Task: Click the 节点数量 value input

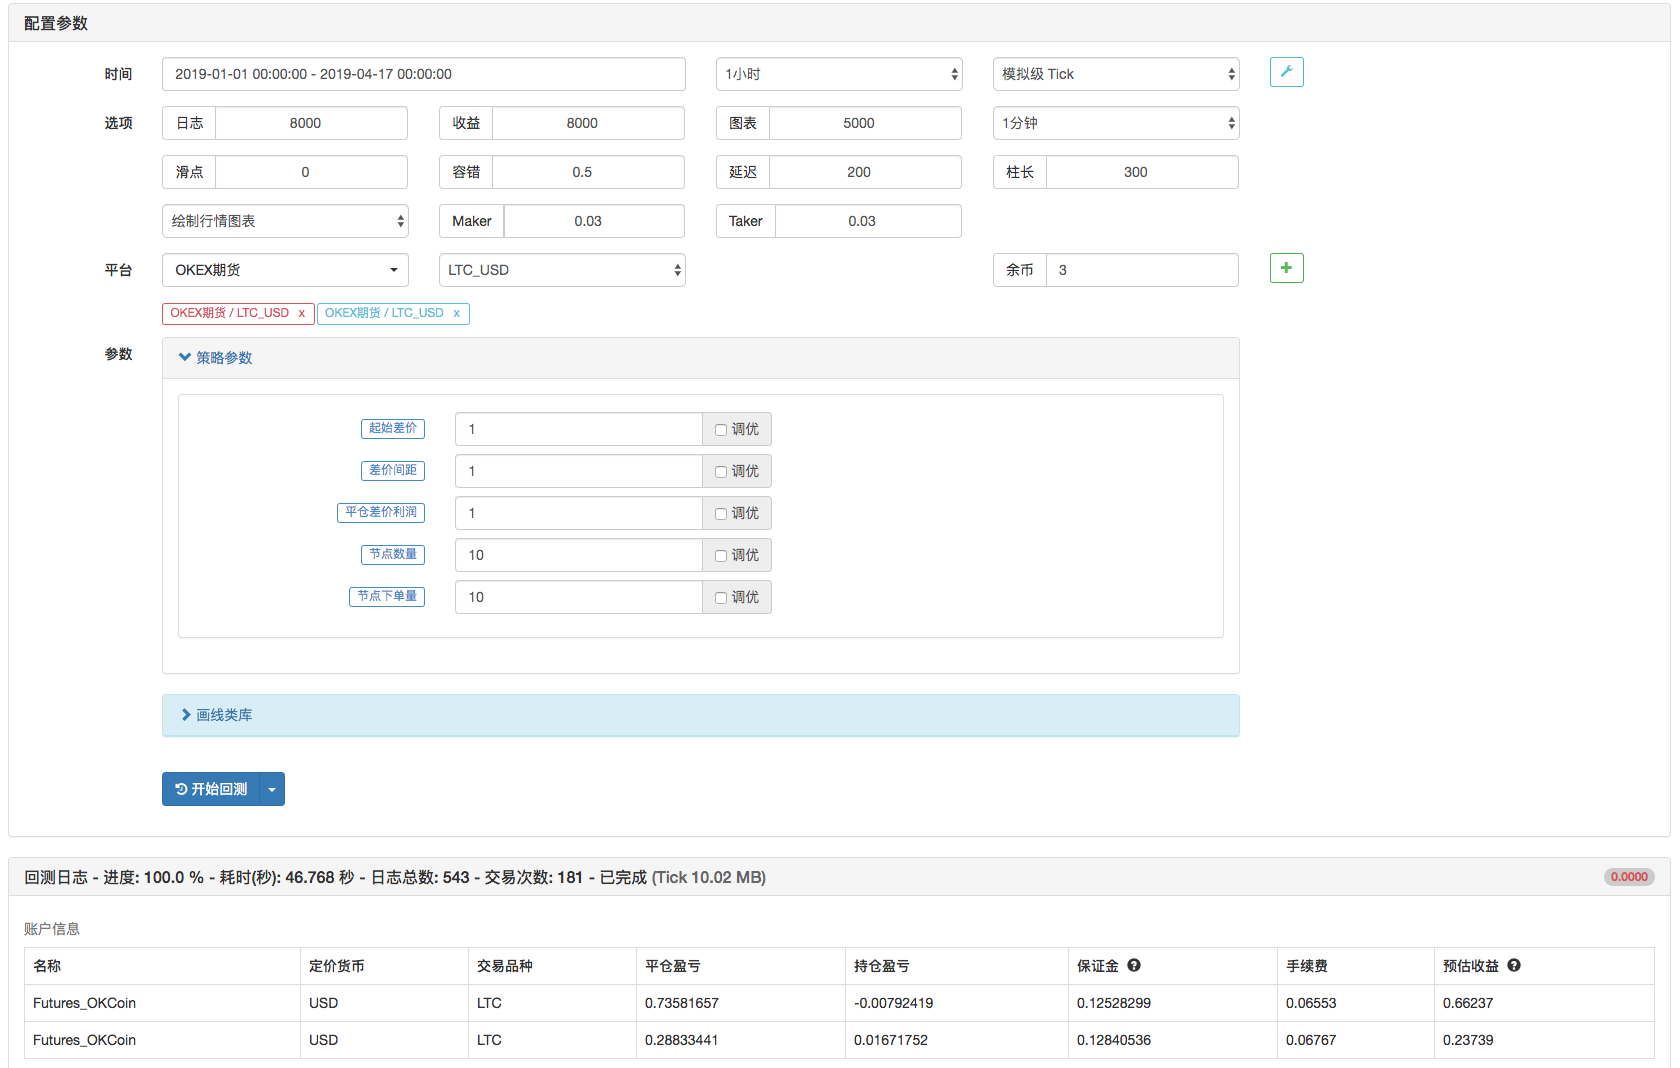Action: (579, 555)
